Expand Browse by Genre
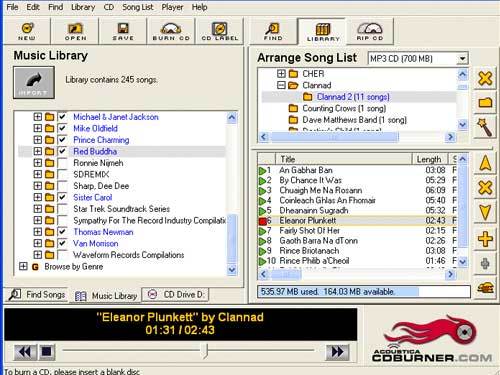This screenshot has width=500, height=375. (x=23, y=266)
